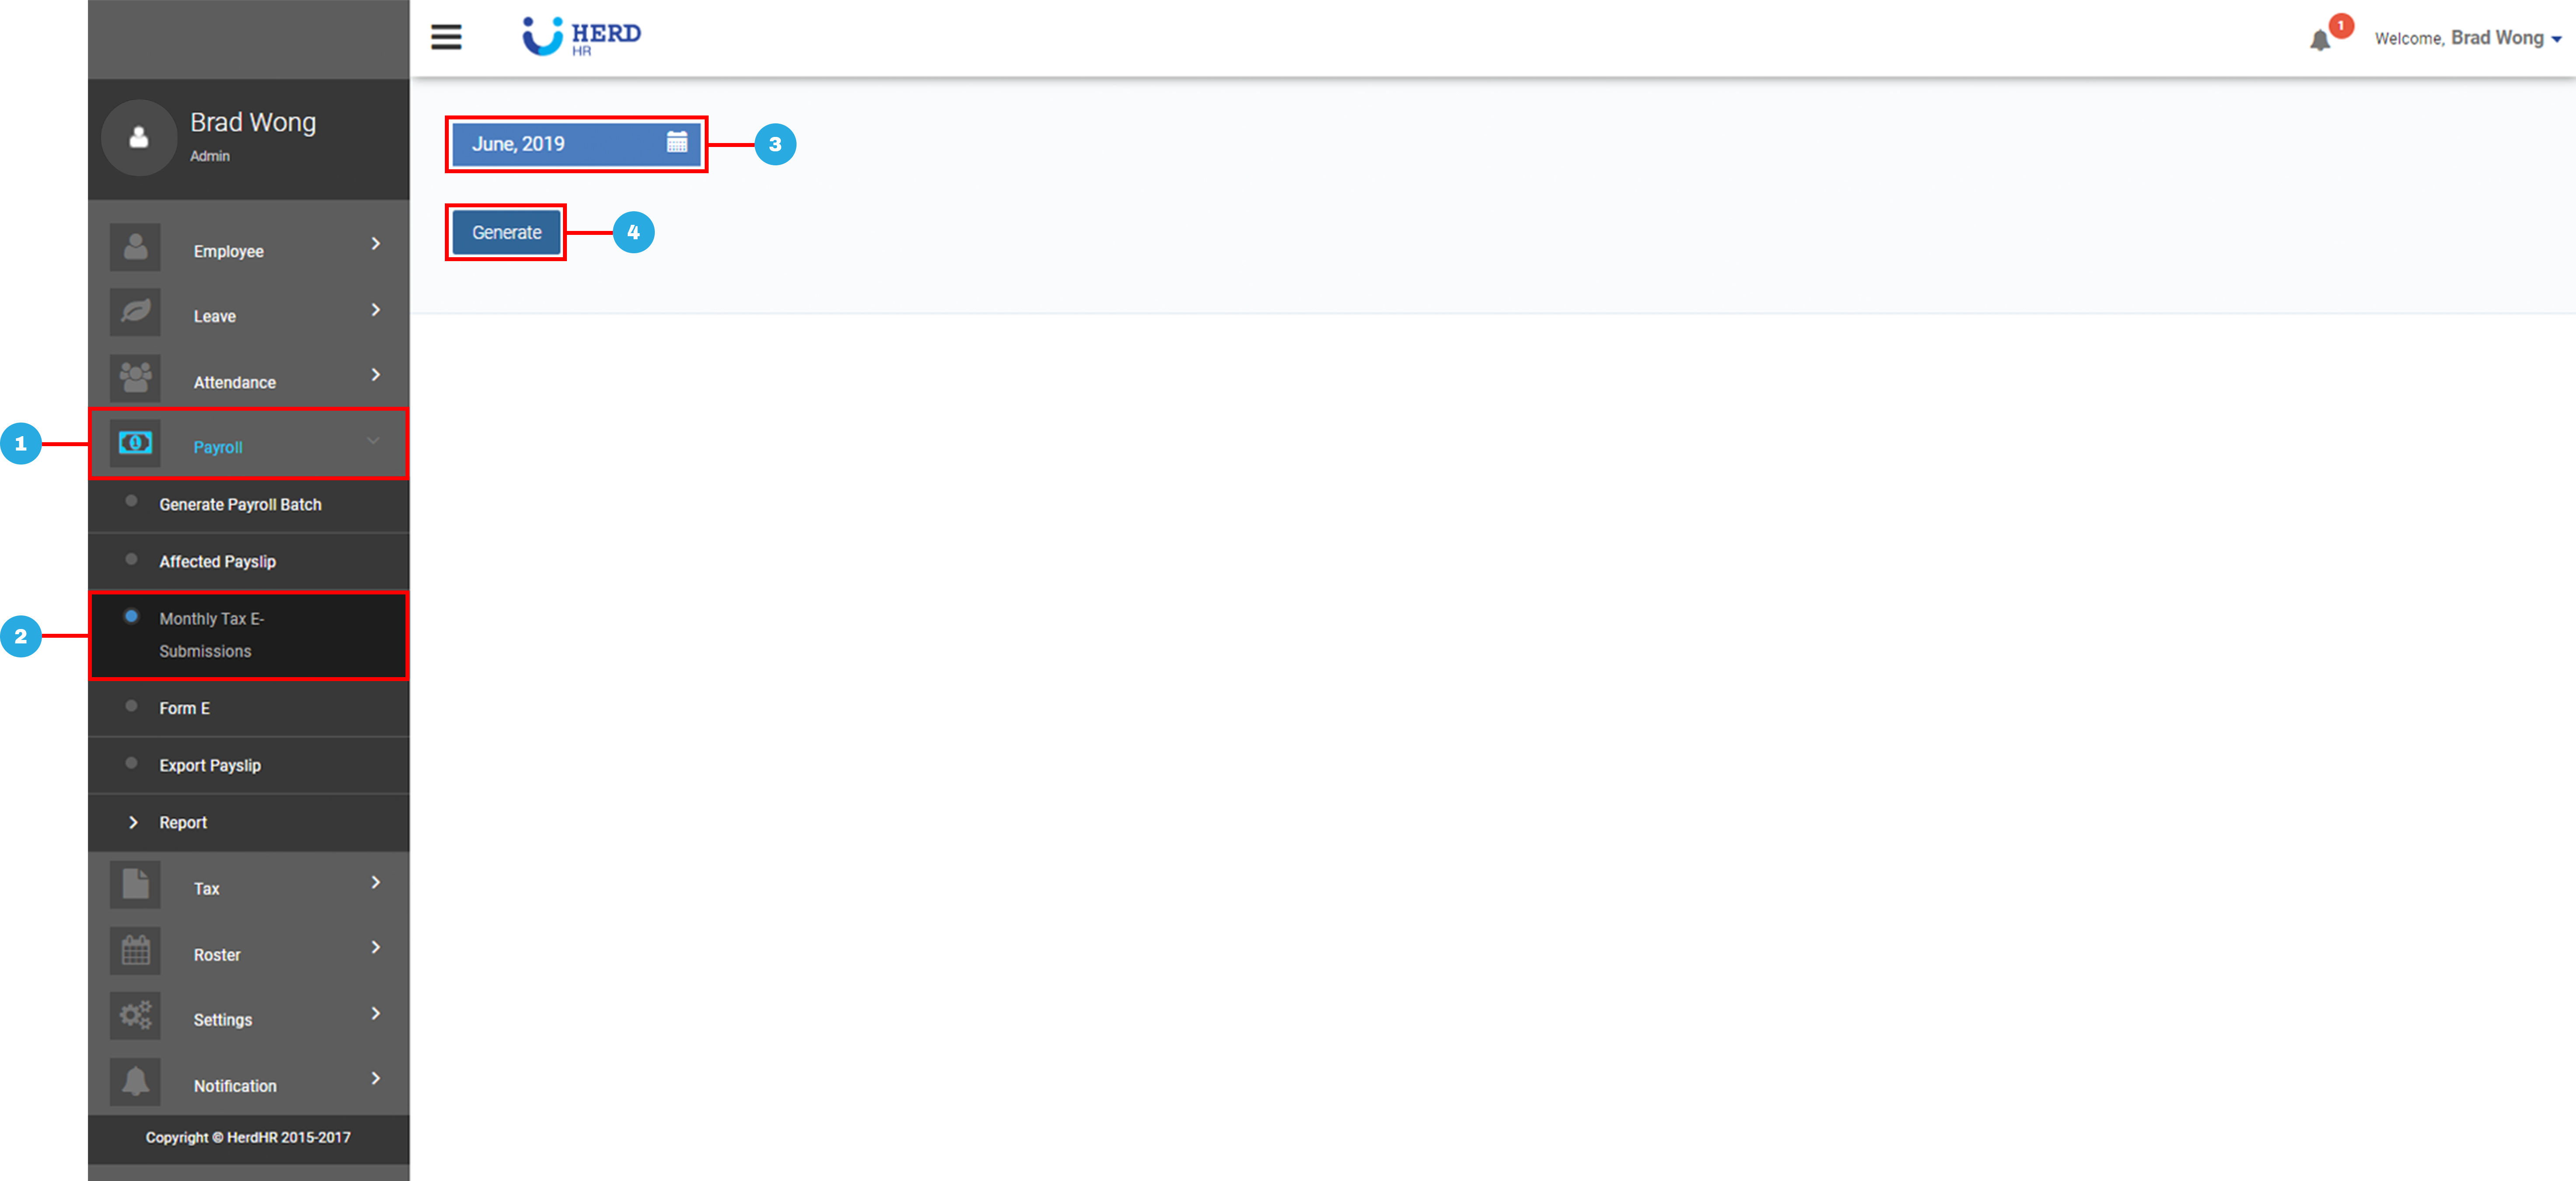Image resolution: width=2576 pixels, height=1181 pixels.
Task: Select the Roster calendar icon
Action: tap(135, 950)
